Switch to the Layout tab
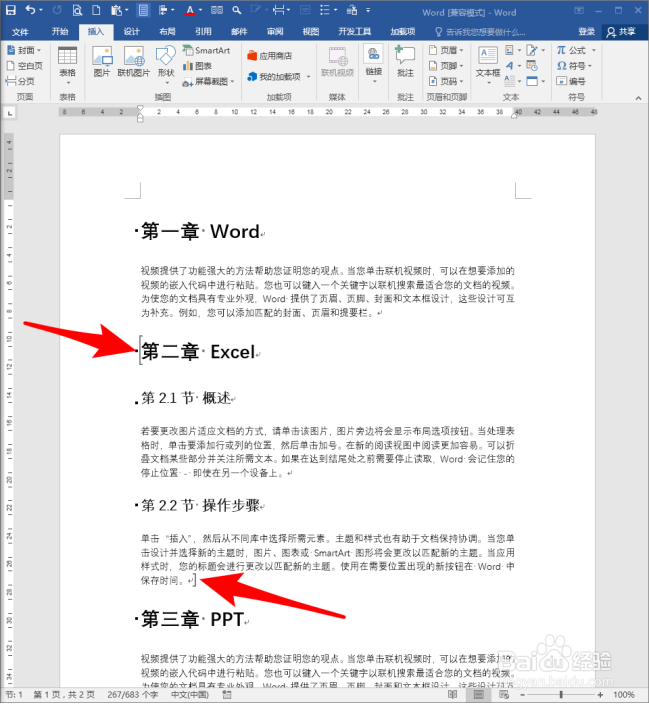Viewport: 649px width, 704px height. coord(167,31)
